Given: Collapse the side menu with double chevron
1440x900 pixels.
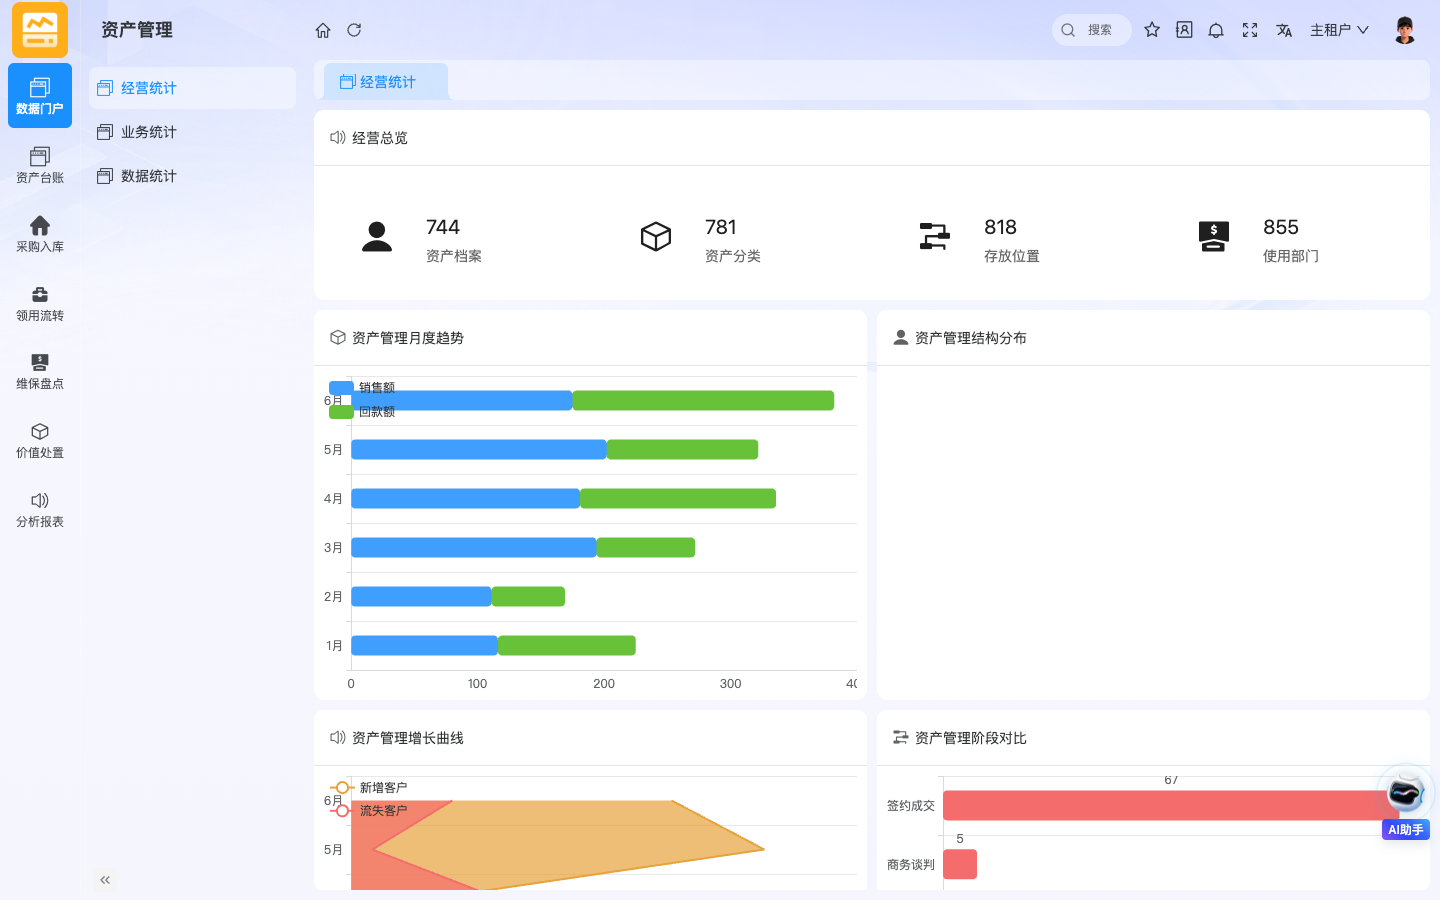Looking at the screenshot, I should (x=105, y=880).
